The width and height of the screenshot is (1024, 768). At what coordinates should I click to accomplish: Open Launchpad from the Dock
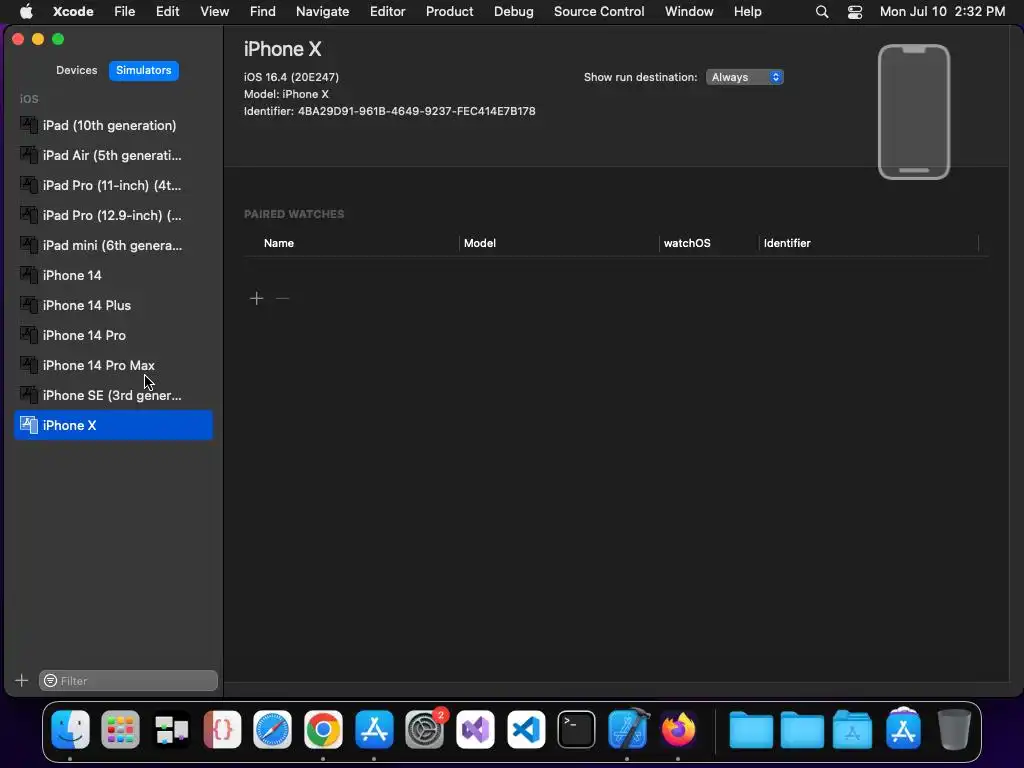(x=121, y=729)
